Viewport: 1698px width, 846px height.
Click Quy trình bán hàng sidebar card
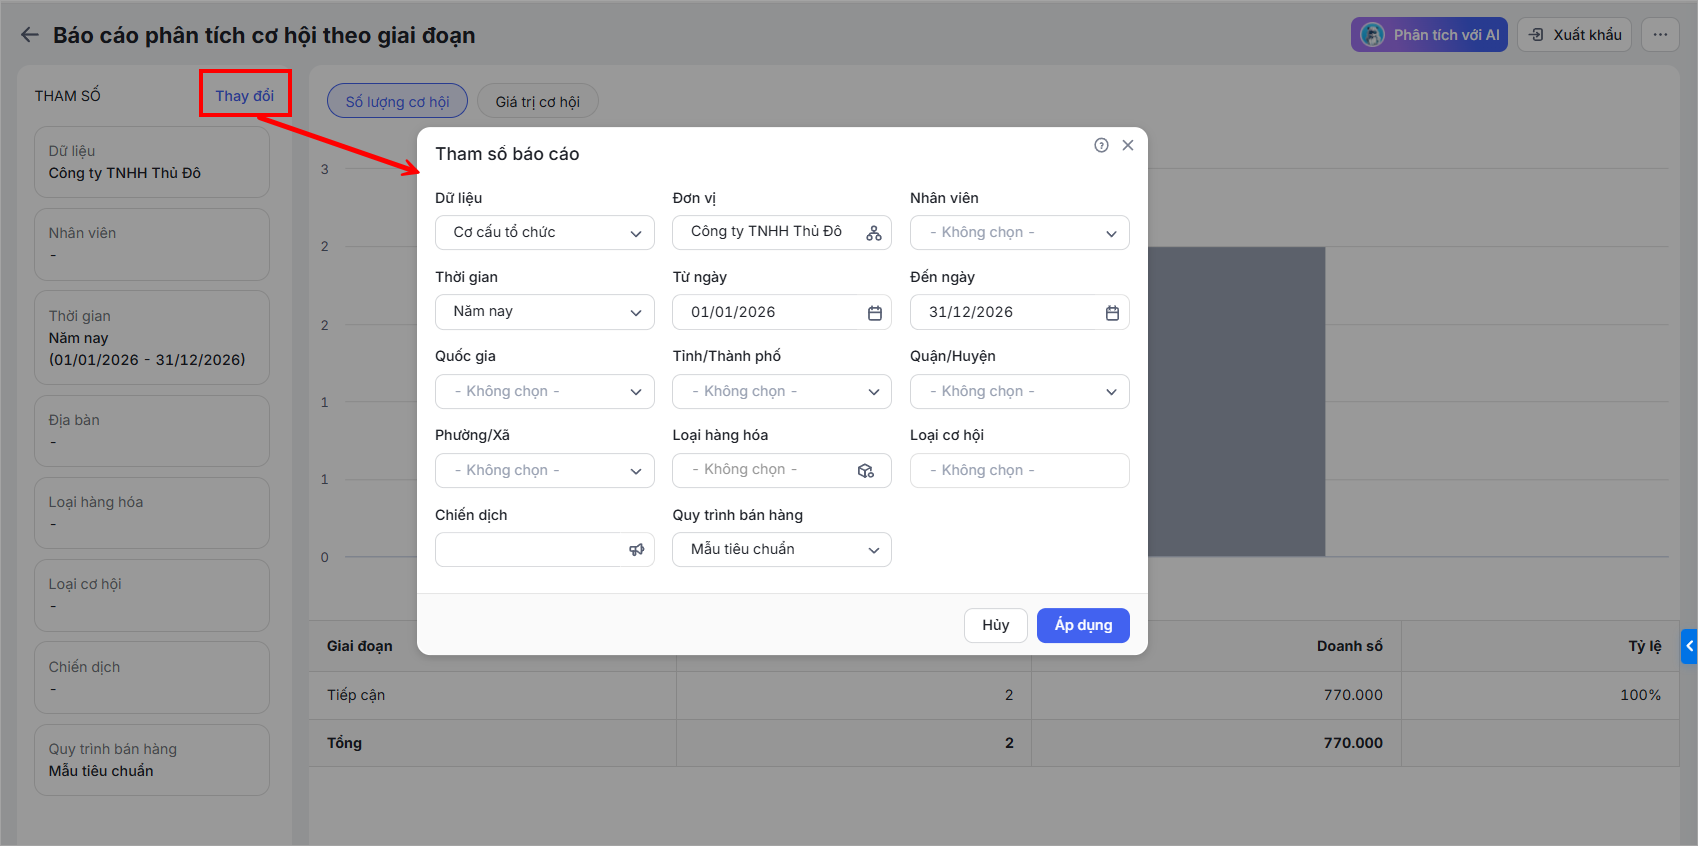tap(152, 760)
